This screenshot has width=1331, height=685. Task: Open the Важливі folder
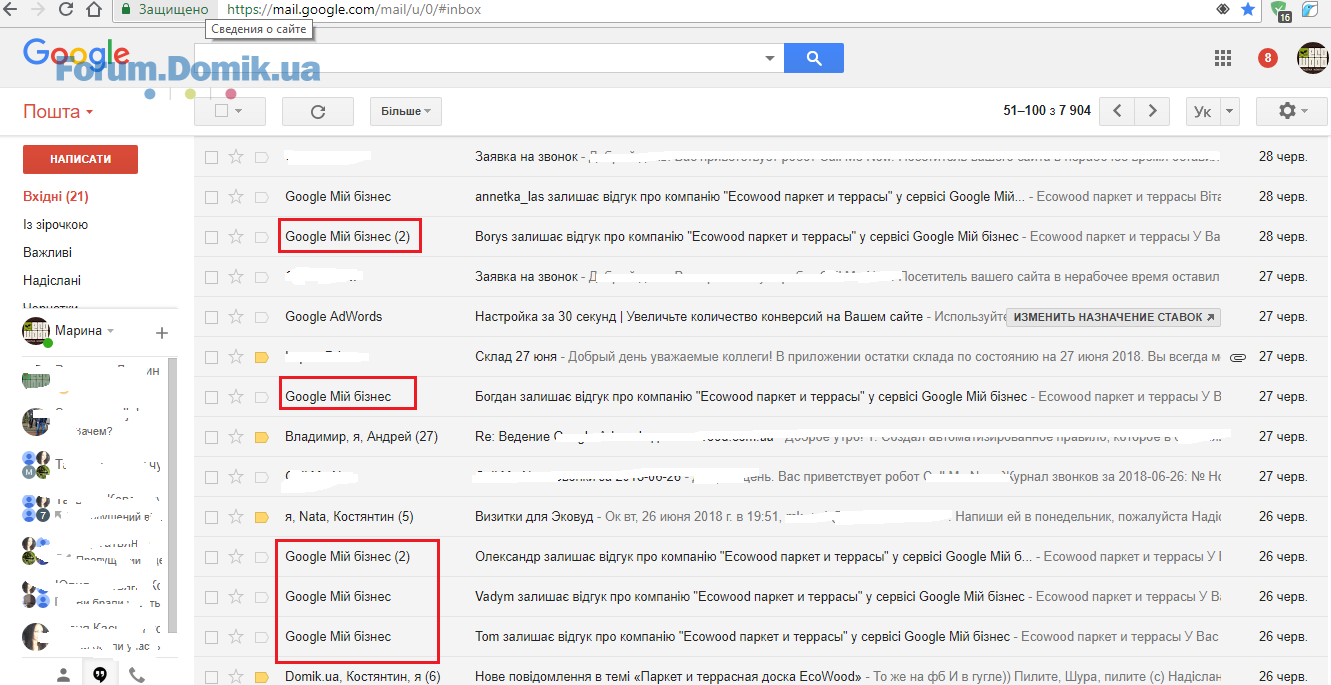coord(47,253)
